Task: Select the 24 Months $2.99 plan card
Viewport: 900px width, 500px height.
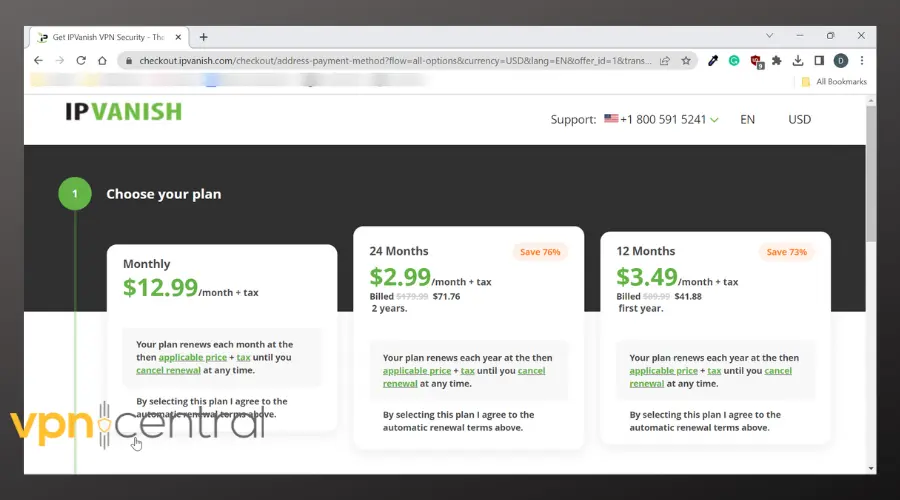Action: tap(468, 337)
